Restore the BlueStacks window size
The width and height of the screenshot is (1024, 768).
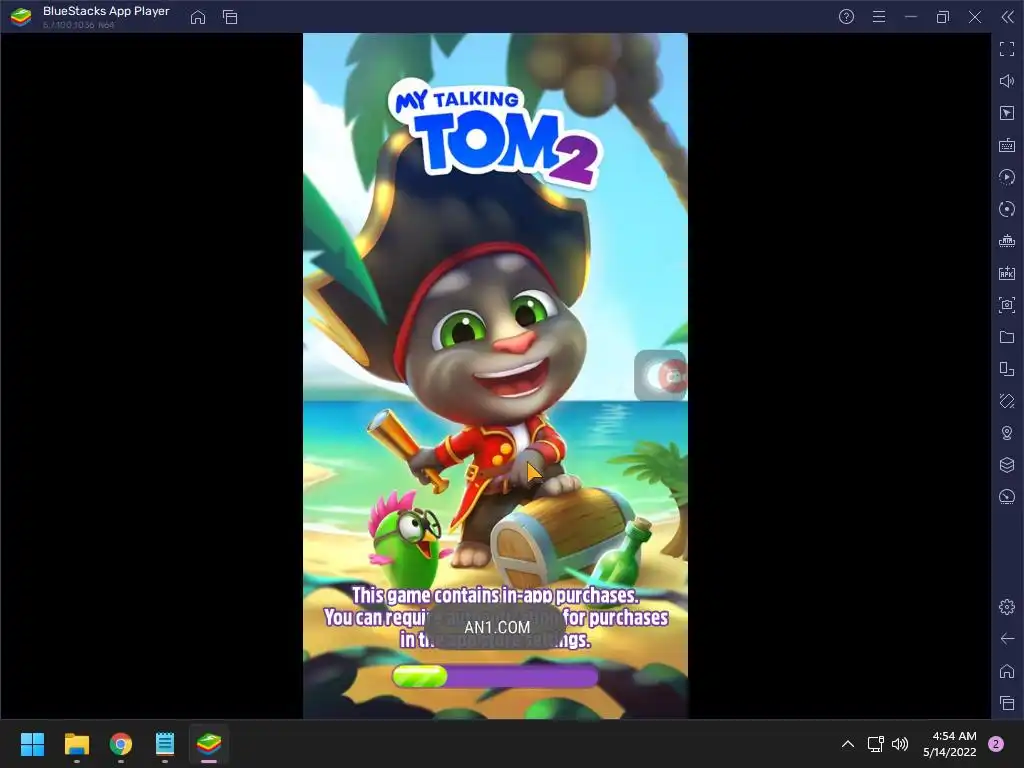[x=942, y=17]
